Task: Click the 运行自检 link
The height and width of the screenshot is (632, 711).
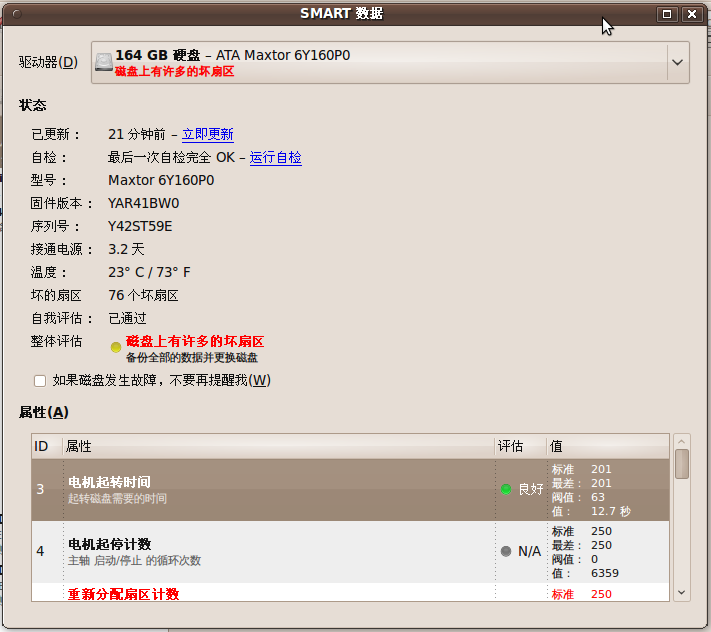Action: coord(275,157)
